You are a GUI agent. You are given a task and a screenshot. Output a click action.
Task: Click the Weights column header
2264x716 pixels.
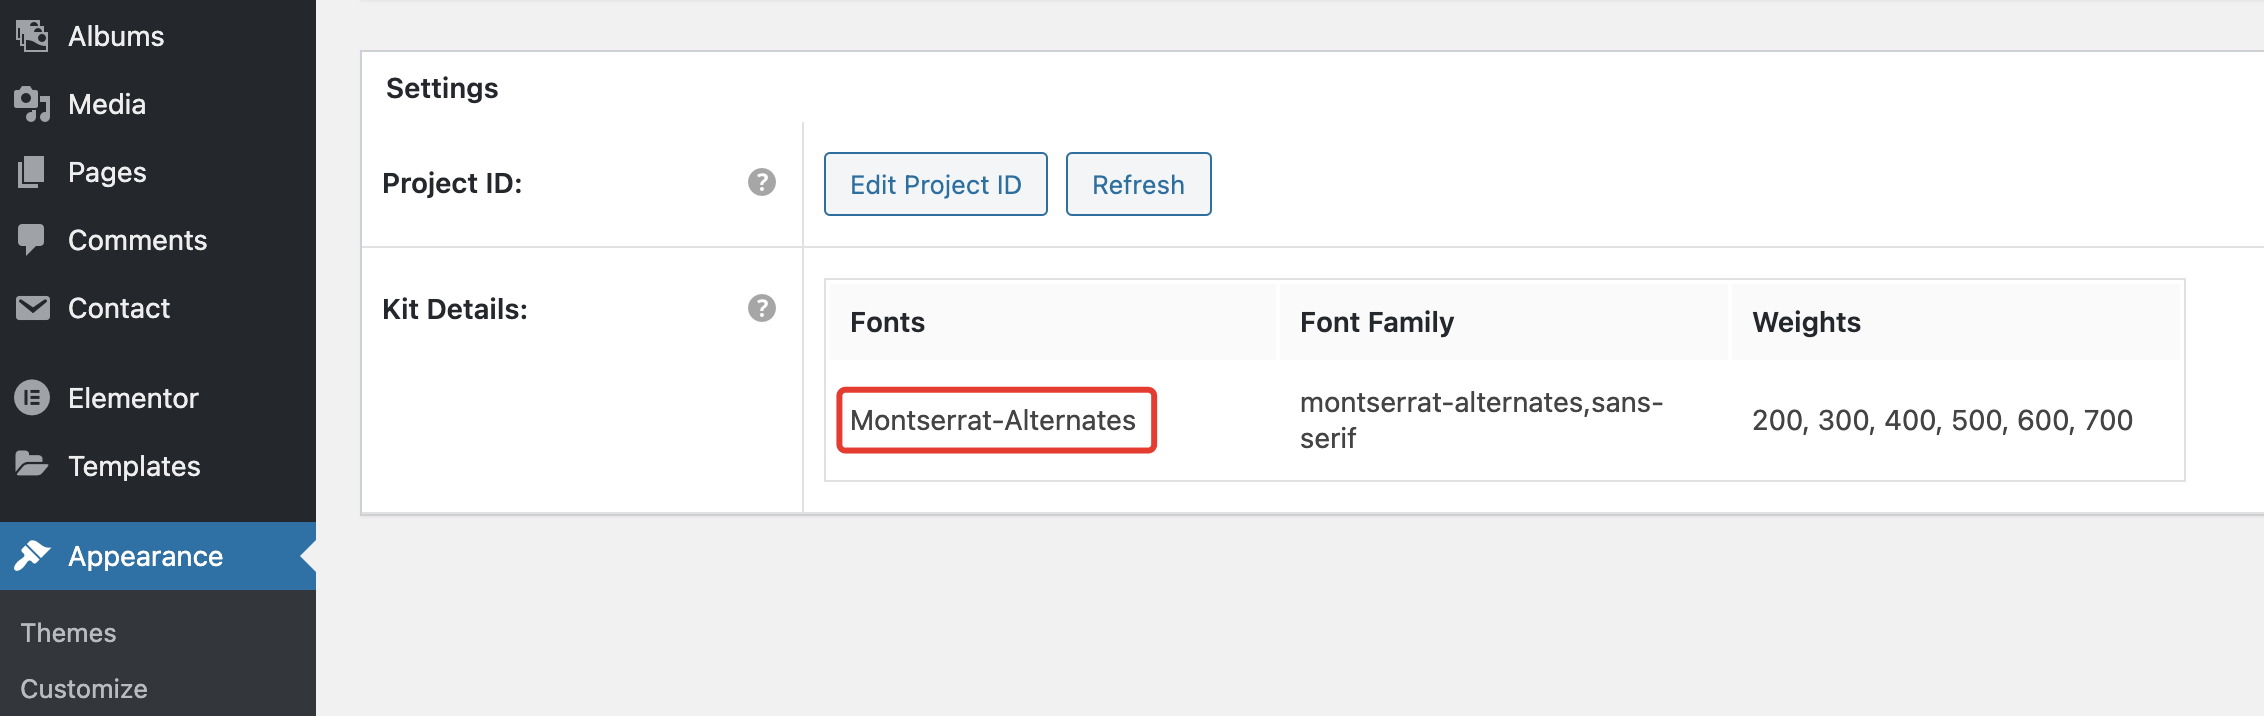[x=1806, y=322]
